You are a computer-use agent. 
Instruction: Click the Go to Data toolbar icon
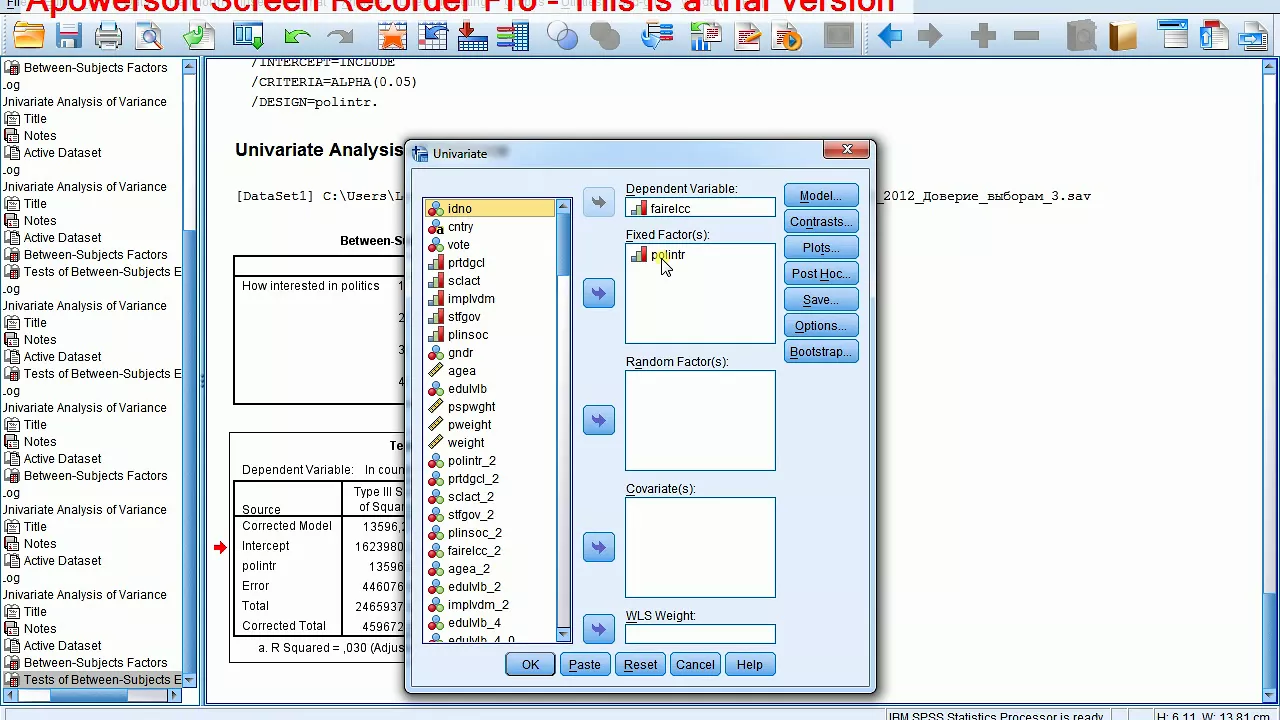(x=392, y=37)
